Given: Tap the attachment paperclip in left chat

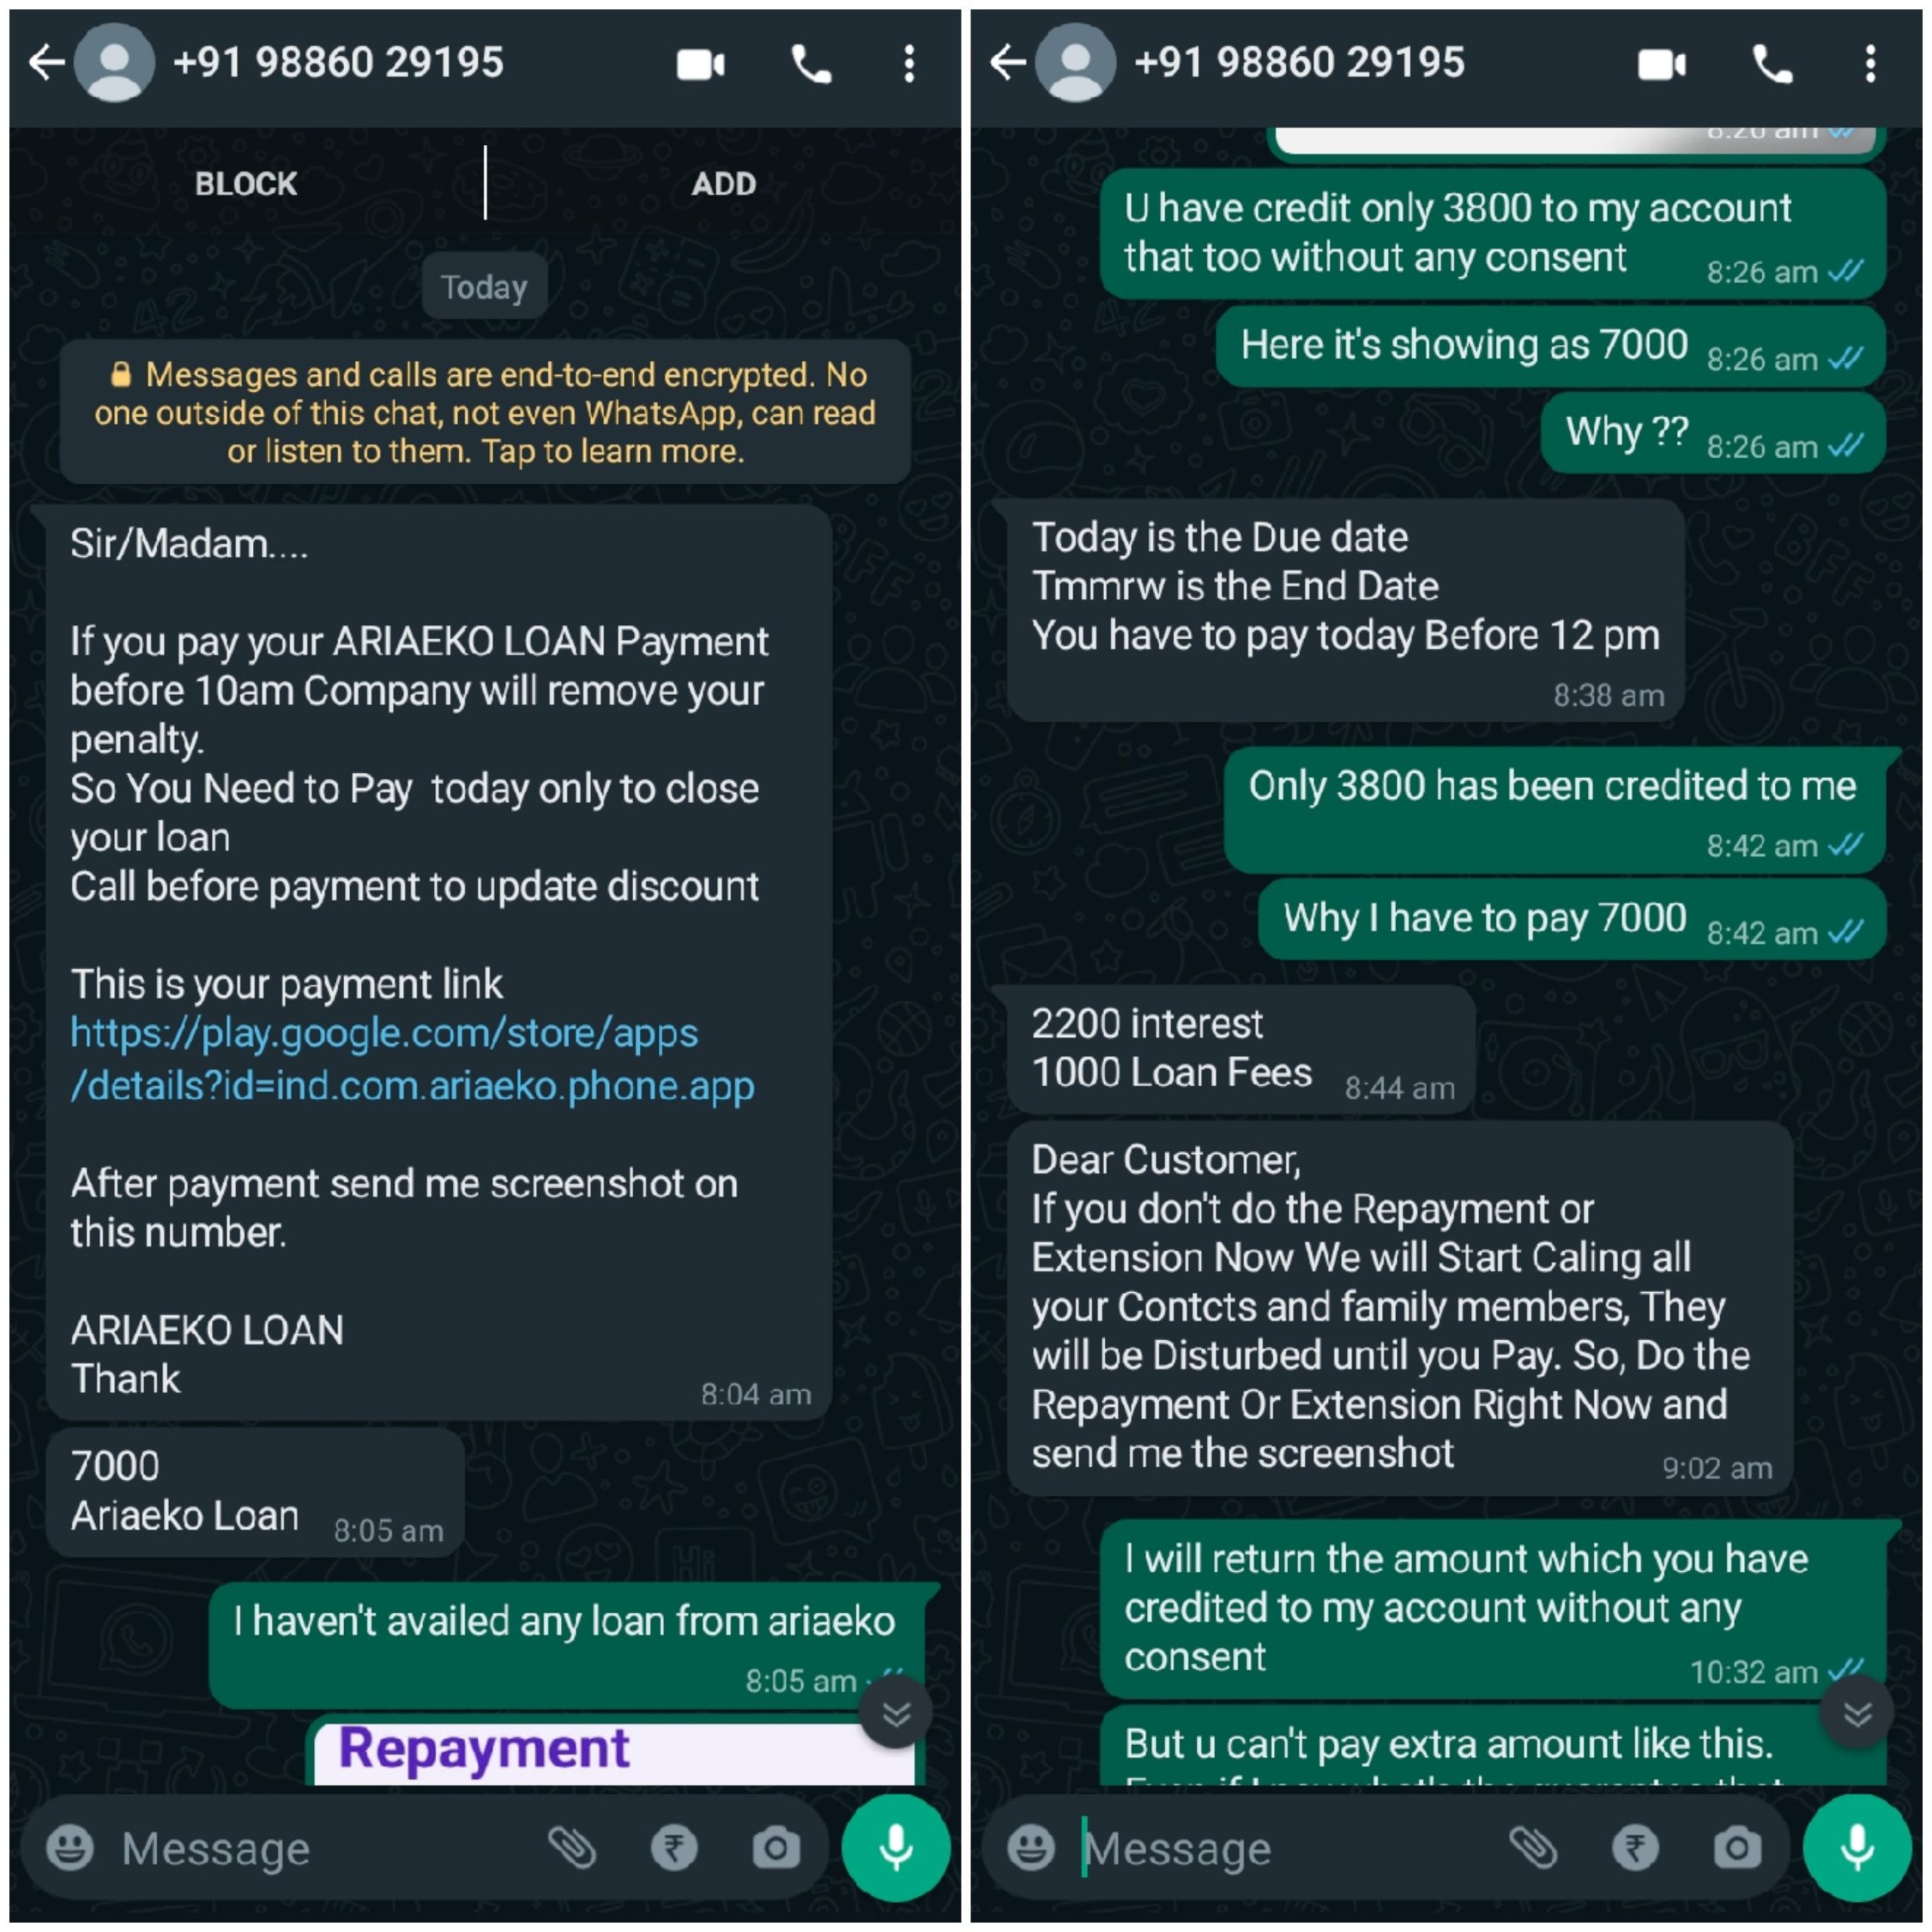Looking at the screenshot, I should pyautogui.click(x=572, y=1847).
